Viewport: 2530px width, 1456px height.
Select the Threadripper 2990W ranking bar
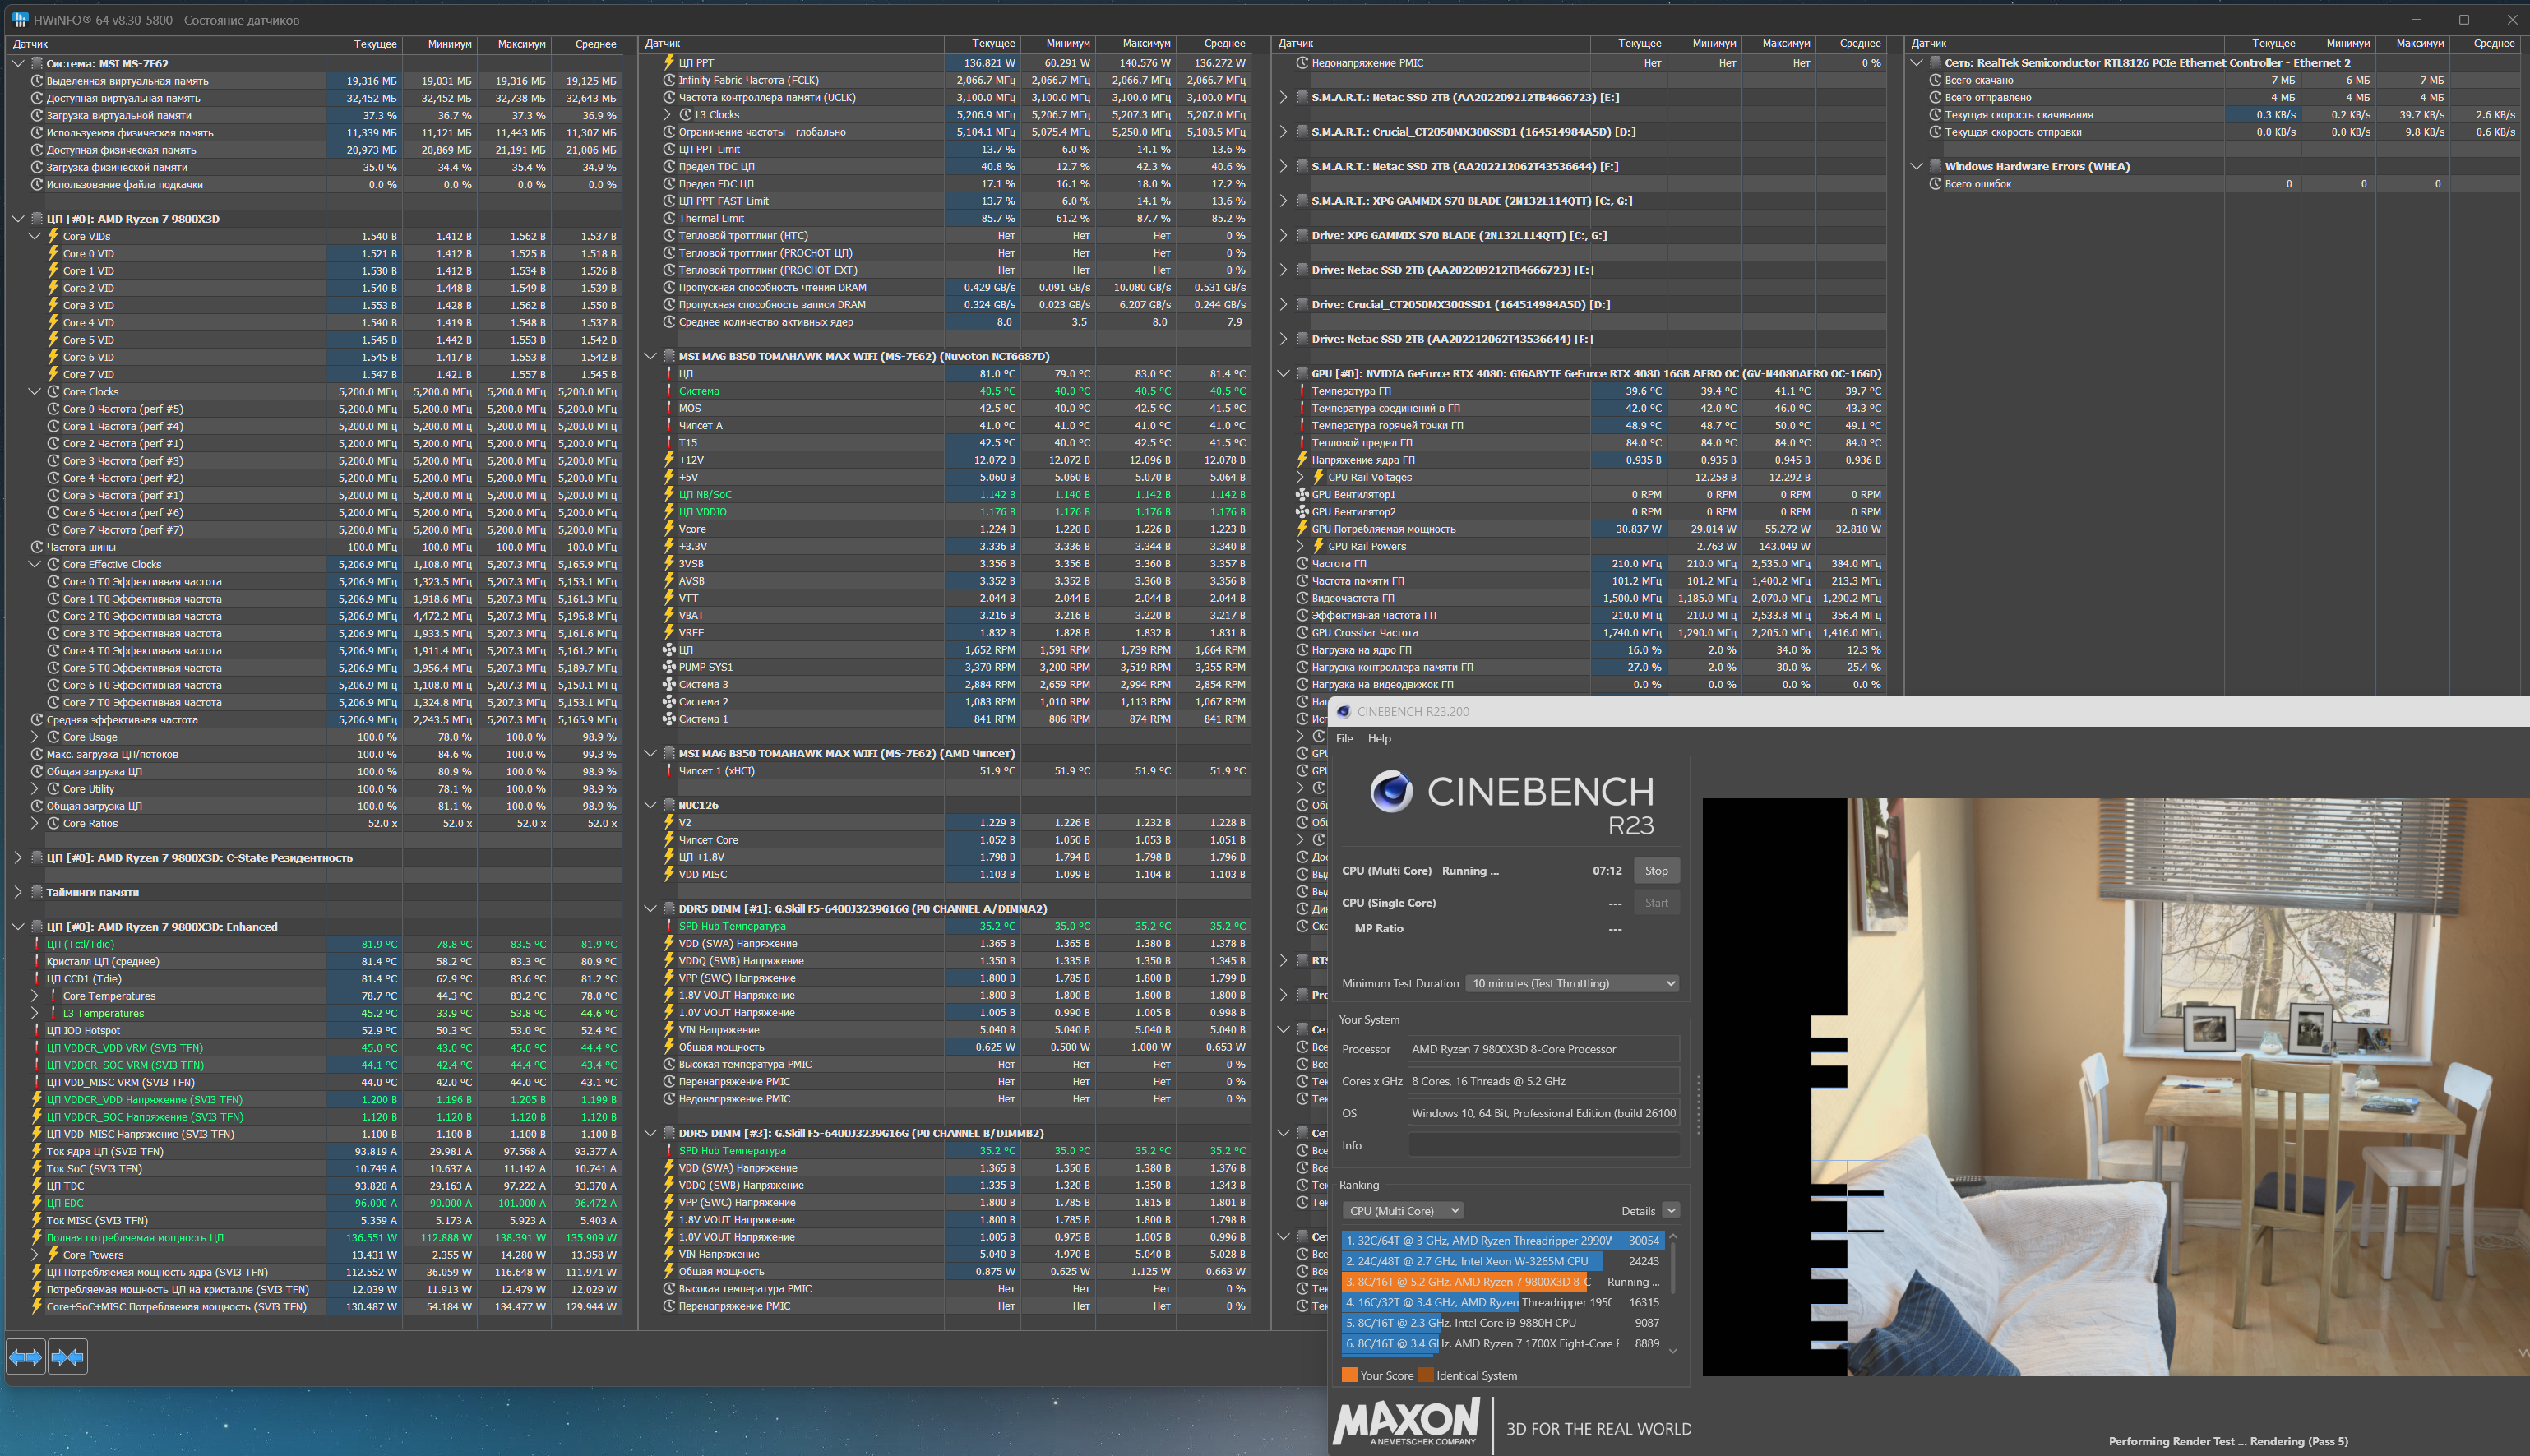tap(1502, 1241)
